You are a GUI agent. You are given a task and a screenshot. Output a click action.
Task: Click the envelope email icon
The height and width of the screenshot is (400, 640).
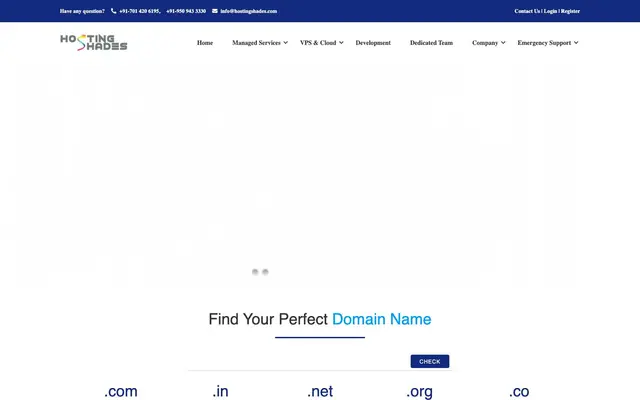click(215, 11)
